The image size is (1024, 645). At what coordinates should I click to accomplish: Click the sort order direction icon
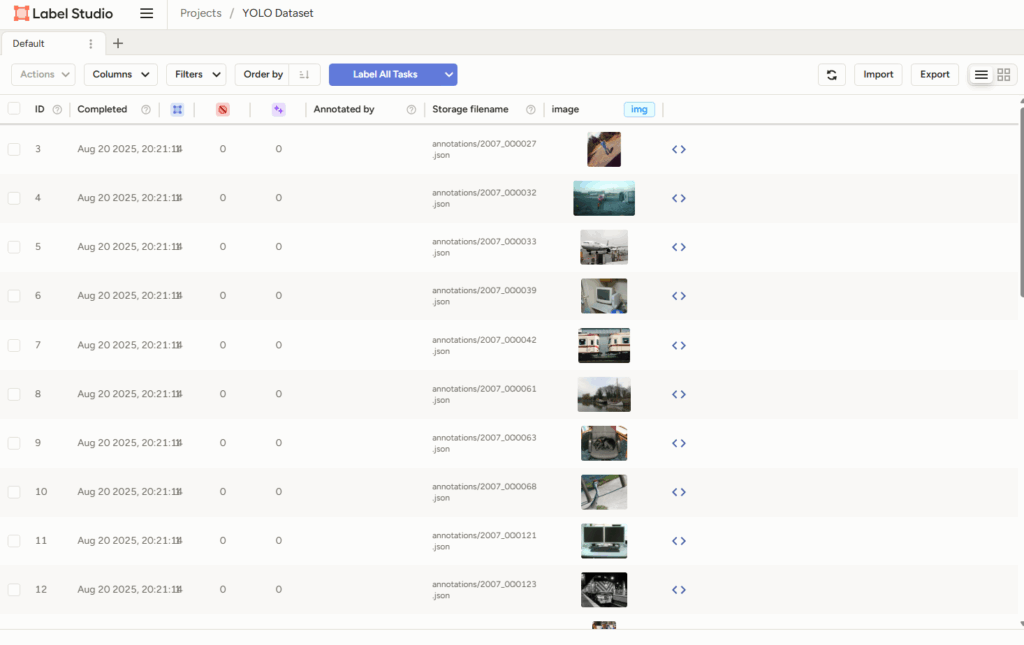tap(305, 75)
